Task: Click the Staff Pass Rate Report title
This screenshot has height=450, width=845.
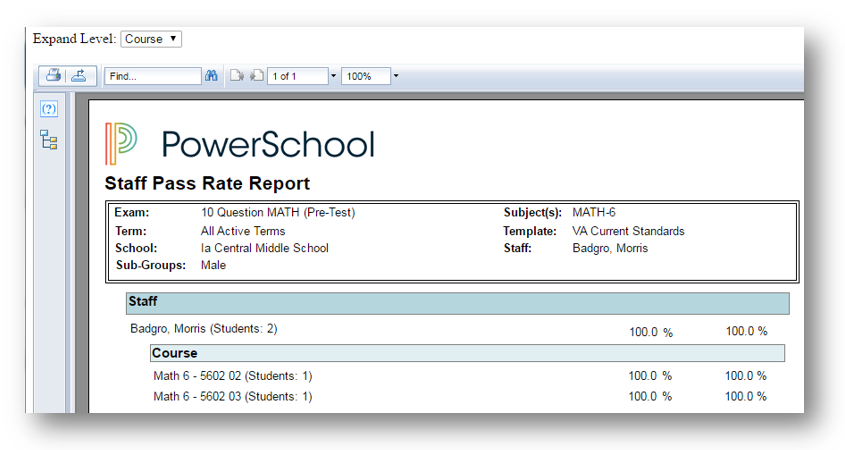Action: point(207,183)
